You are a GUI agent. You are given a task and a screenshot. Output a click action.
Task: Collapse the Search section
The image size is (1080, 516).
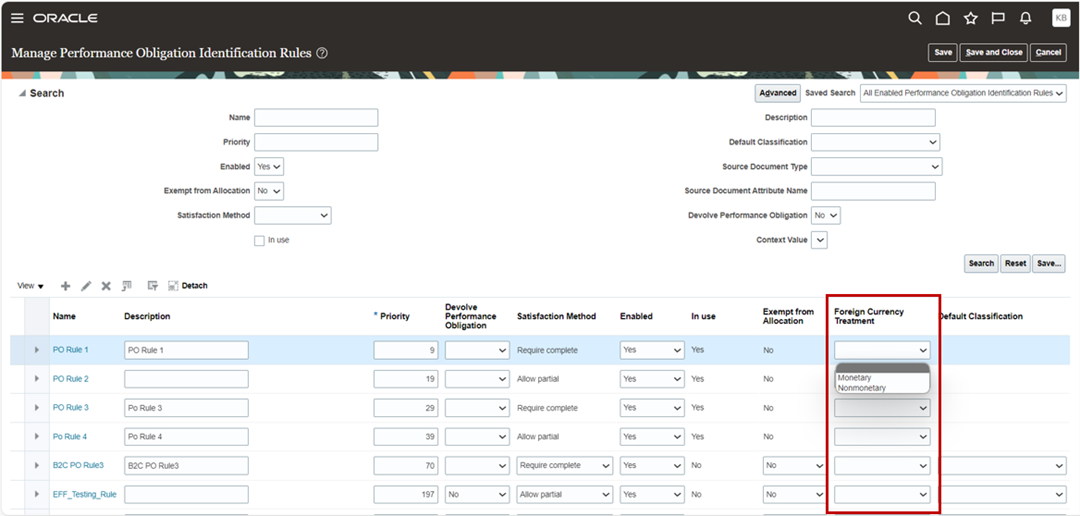pos(22,94)
